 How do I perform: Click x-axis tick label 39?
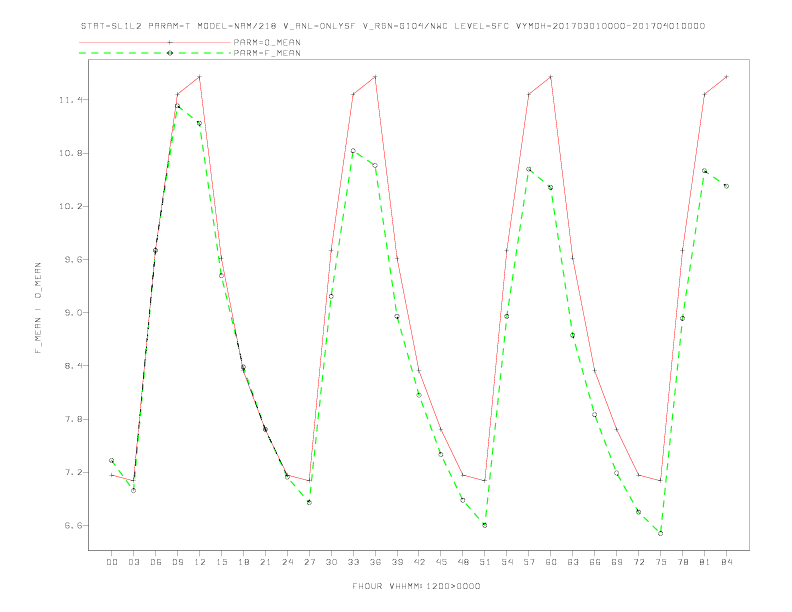(x=397, y=562)
